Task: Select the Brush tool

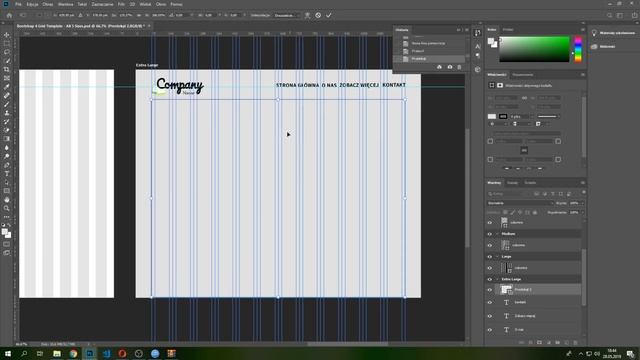Action: click(7, 104)
